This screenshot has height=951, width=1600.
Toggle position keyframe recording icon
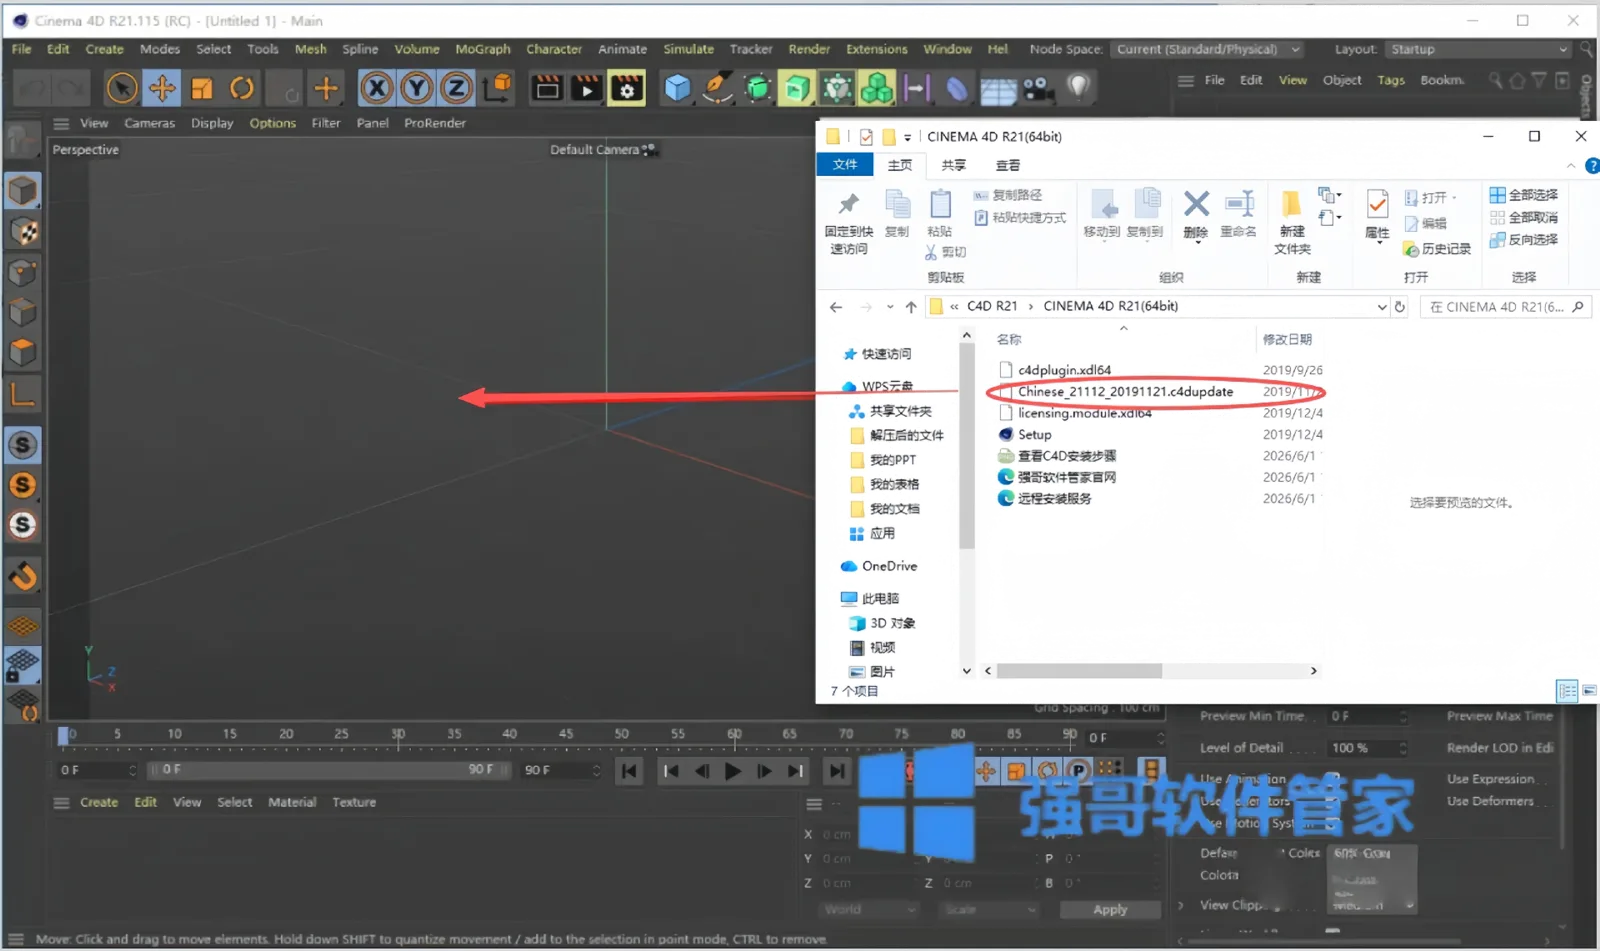point(986,770)
